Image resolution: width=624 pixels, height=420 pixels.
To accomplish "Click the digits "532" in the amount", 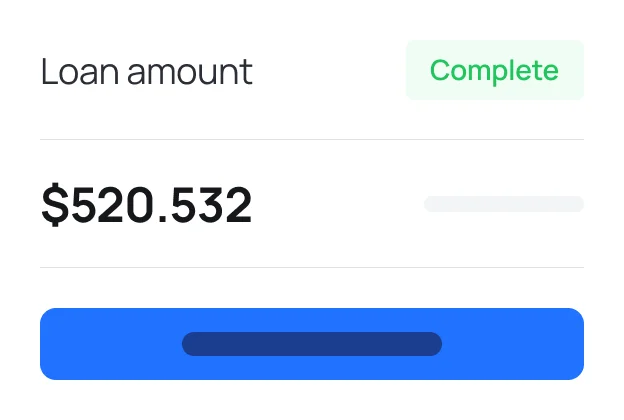I will [x=213, y=205].
